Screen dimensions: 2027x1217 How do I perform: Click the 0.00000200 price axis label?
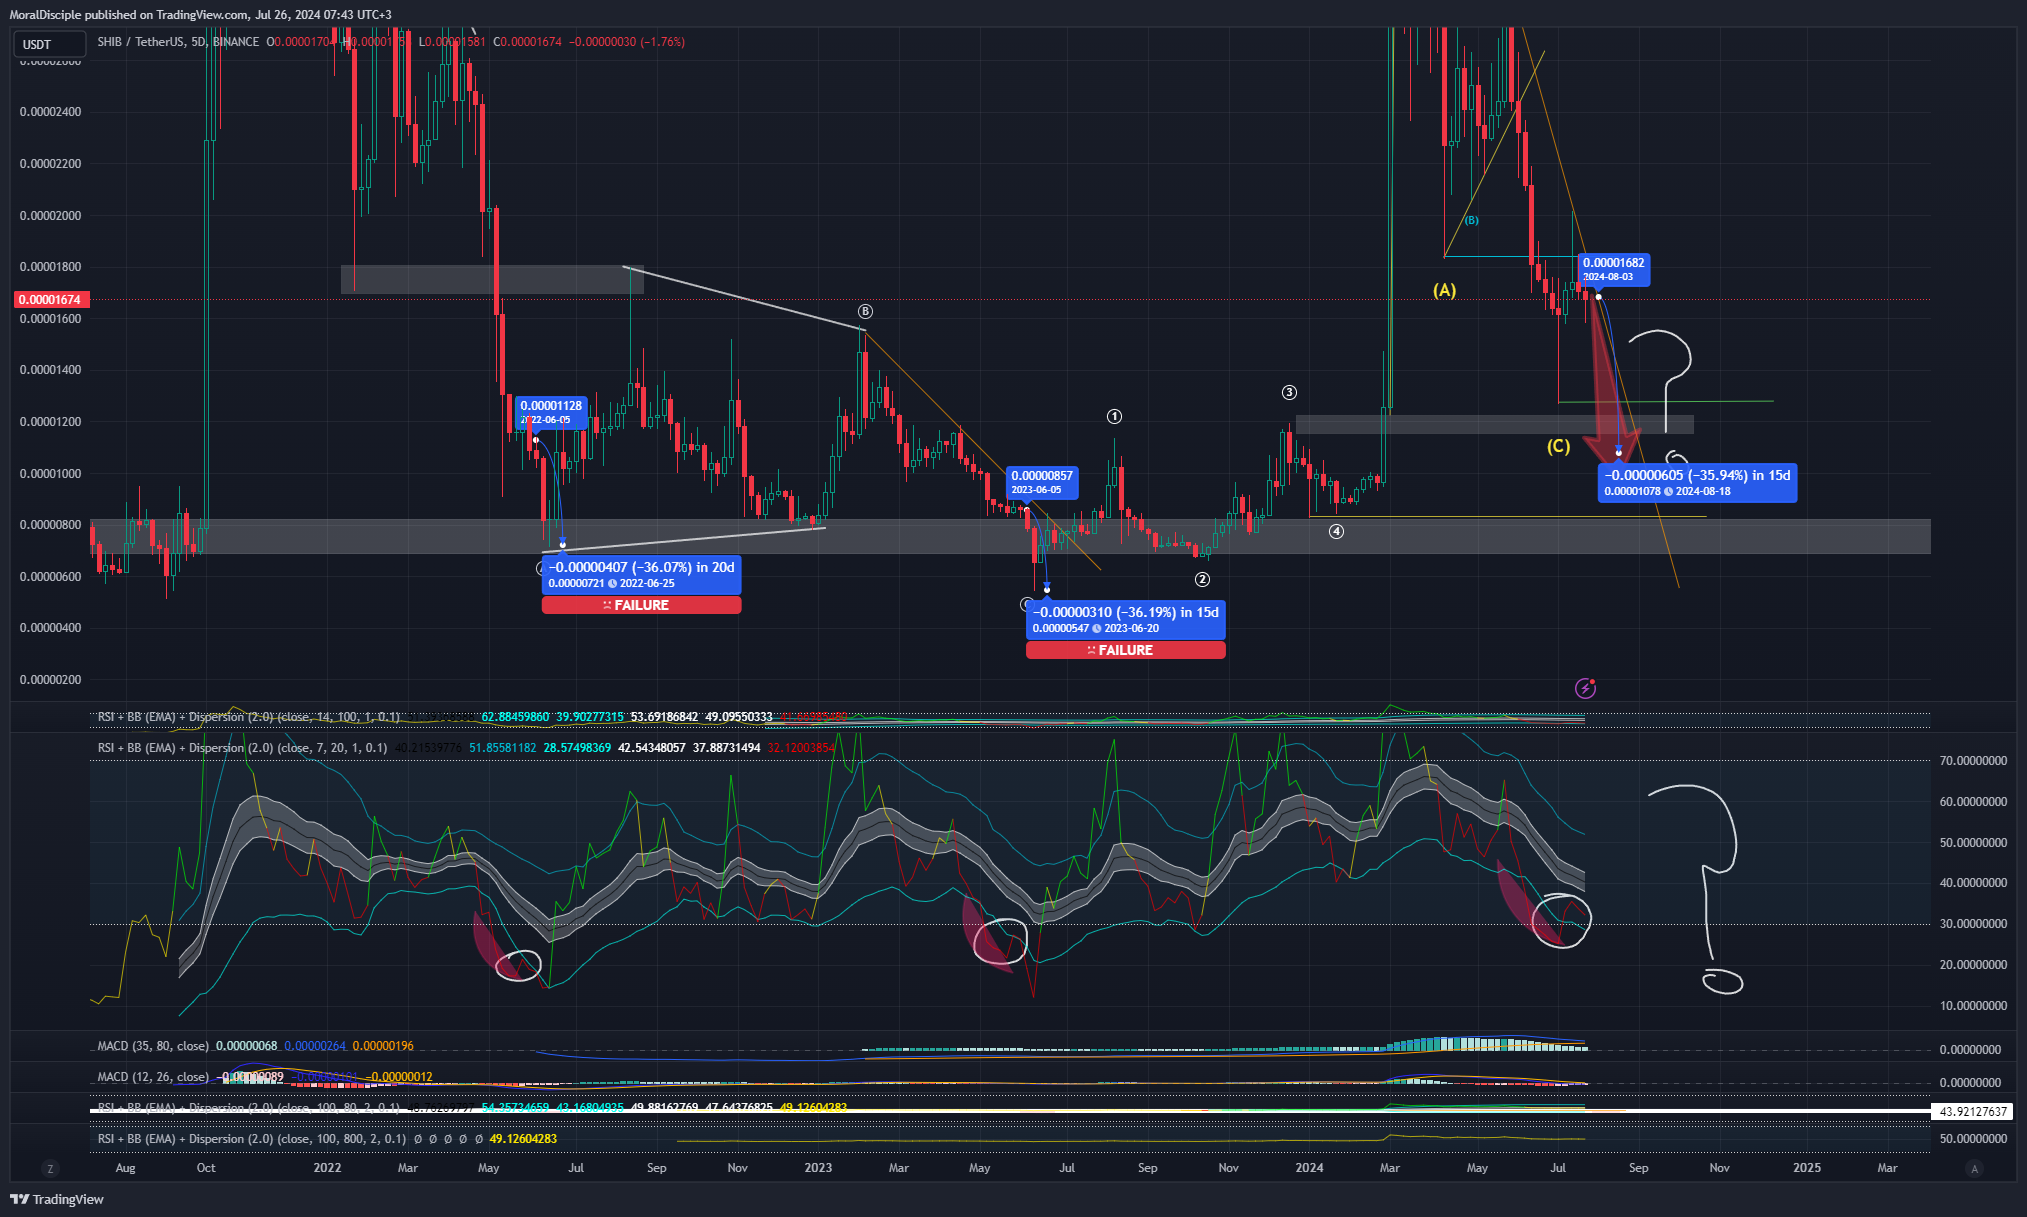click(x=50, y=680)
